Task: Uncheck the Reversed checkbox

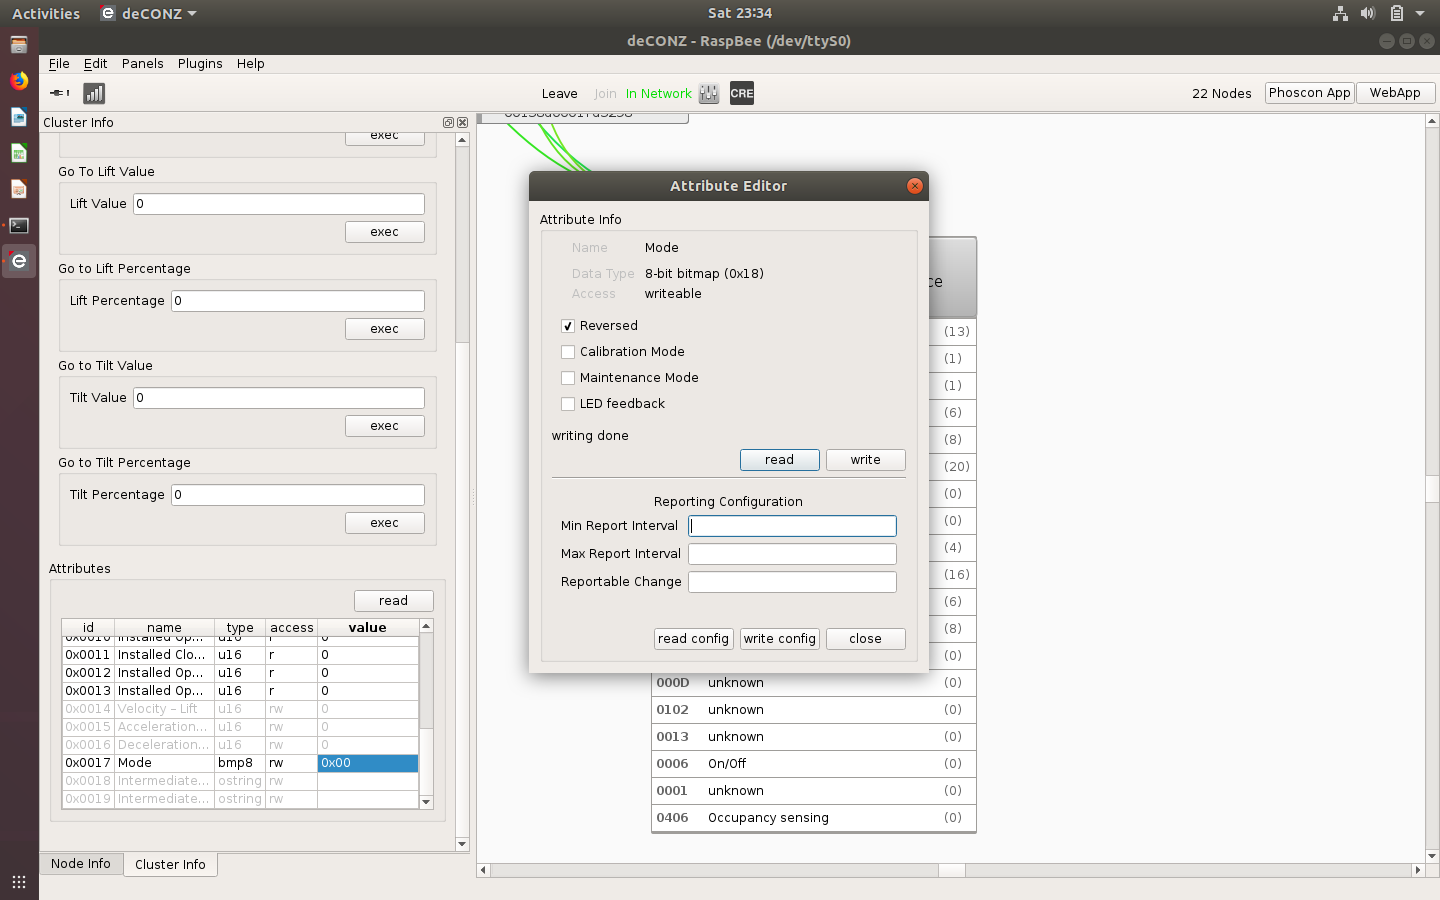Action: tap(568, 326)
